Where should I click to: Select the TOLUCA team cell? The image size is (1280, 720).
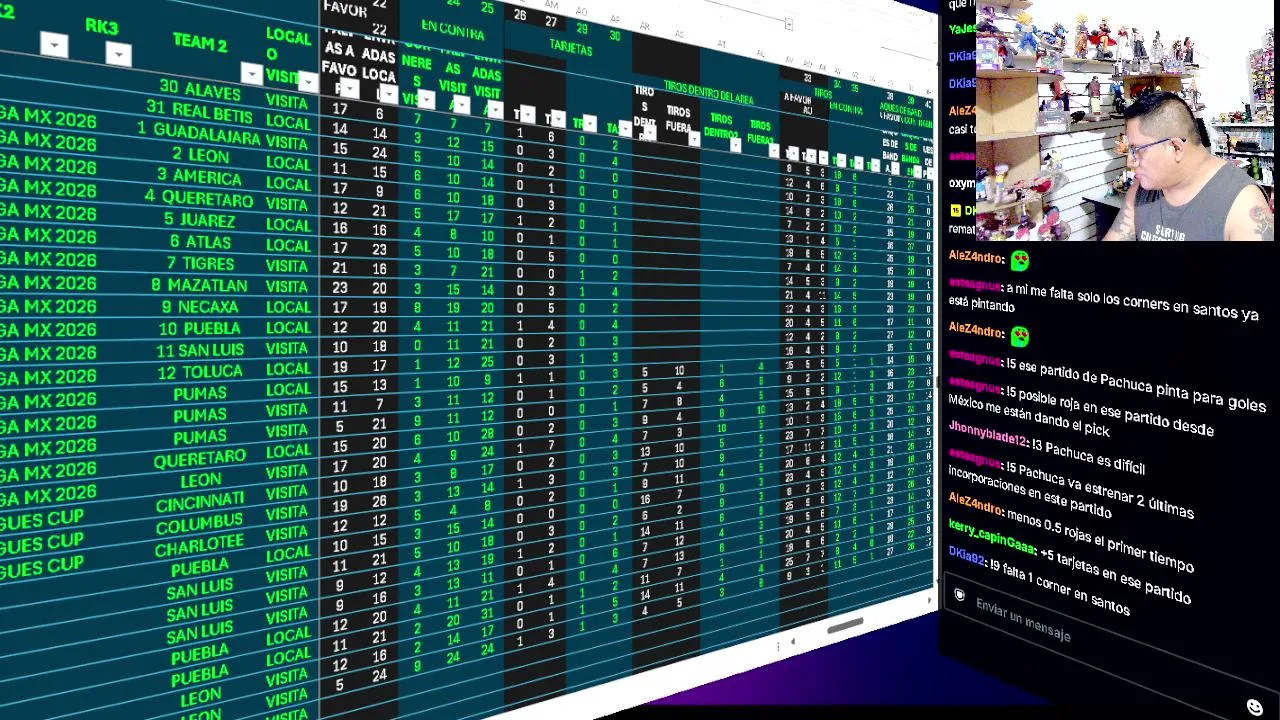[198, 372]
